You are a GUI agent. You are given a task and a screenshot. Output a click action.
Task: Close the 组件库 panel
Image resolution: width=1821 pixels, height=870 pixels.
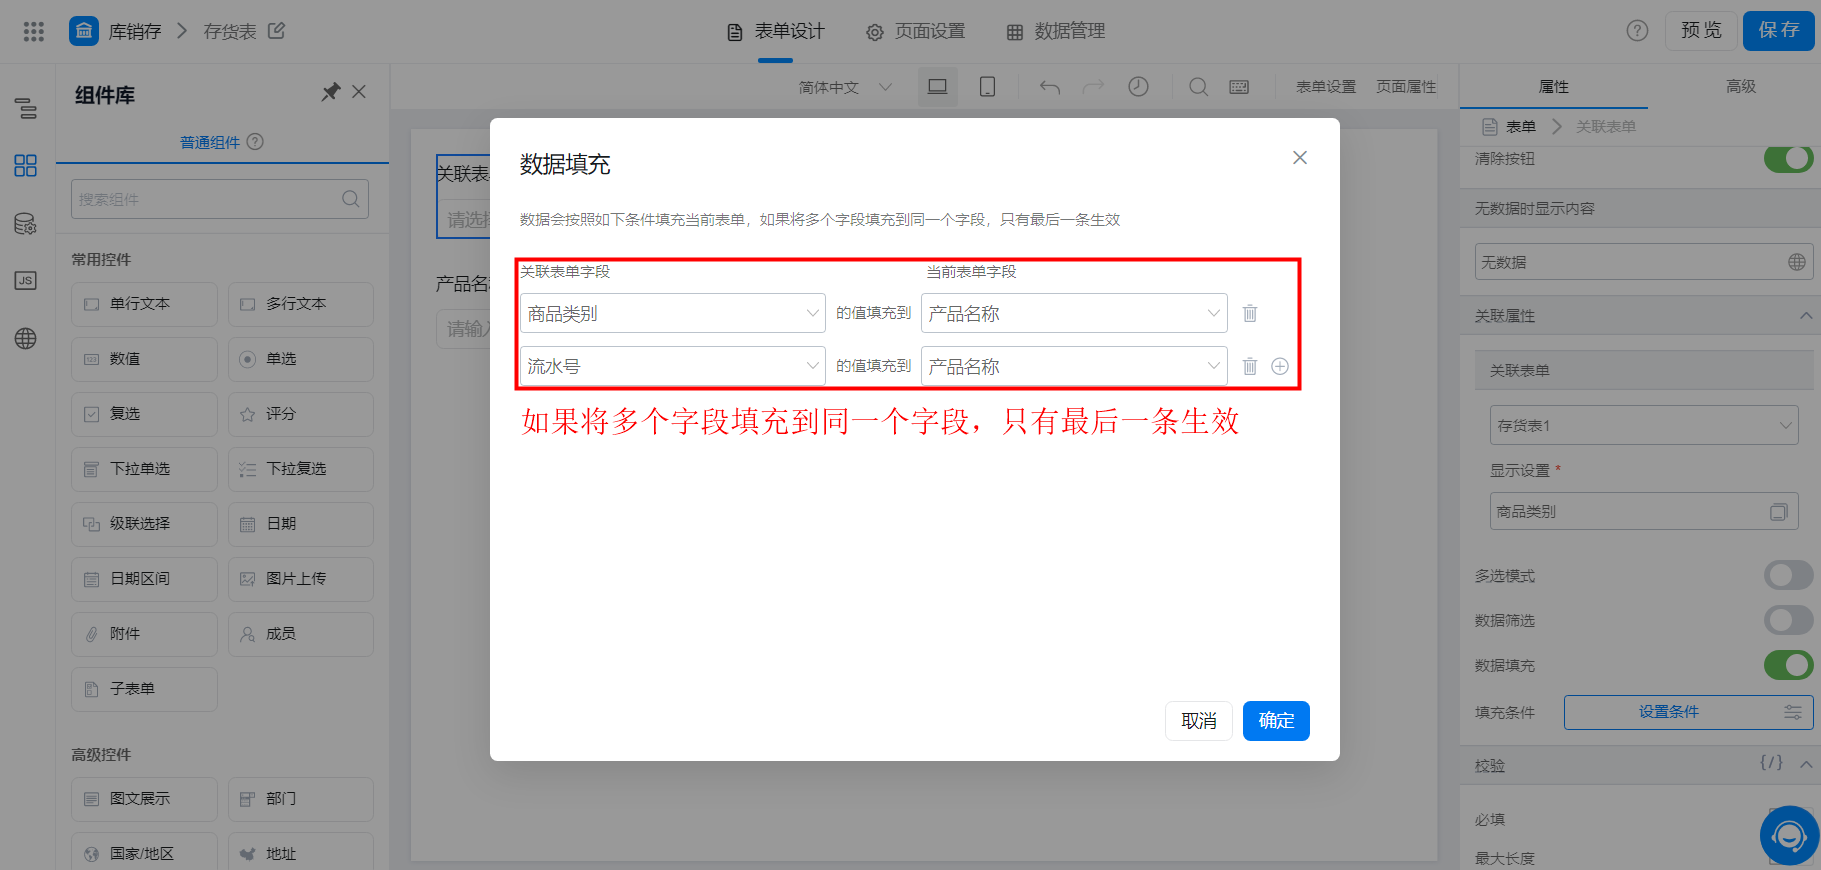[x=359, y=92]
